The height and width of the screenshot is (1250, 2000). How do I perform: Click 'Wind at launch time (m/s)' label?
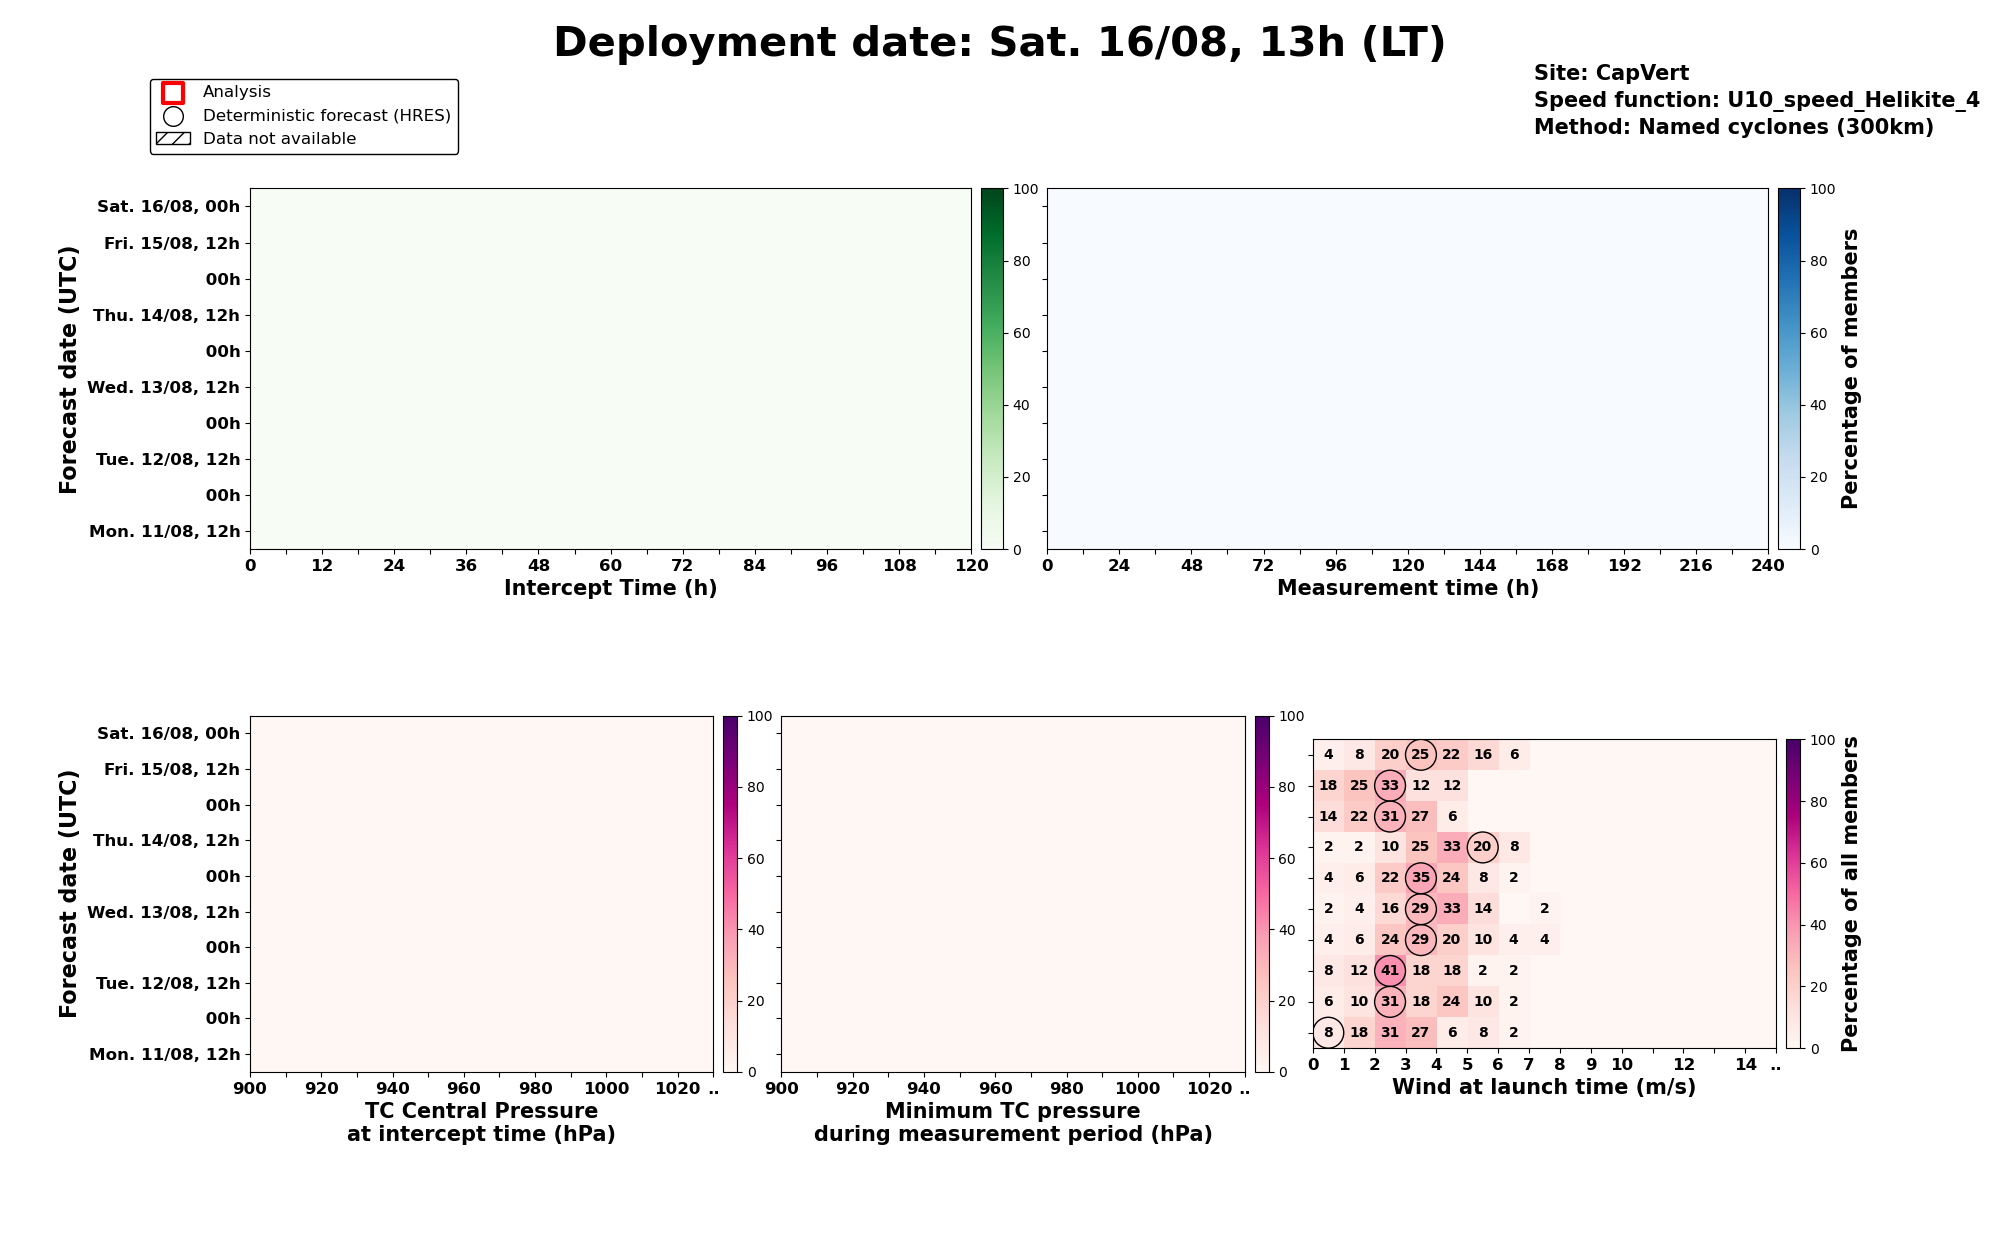1544,1087
